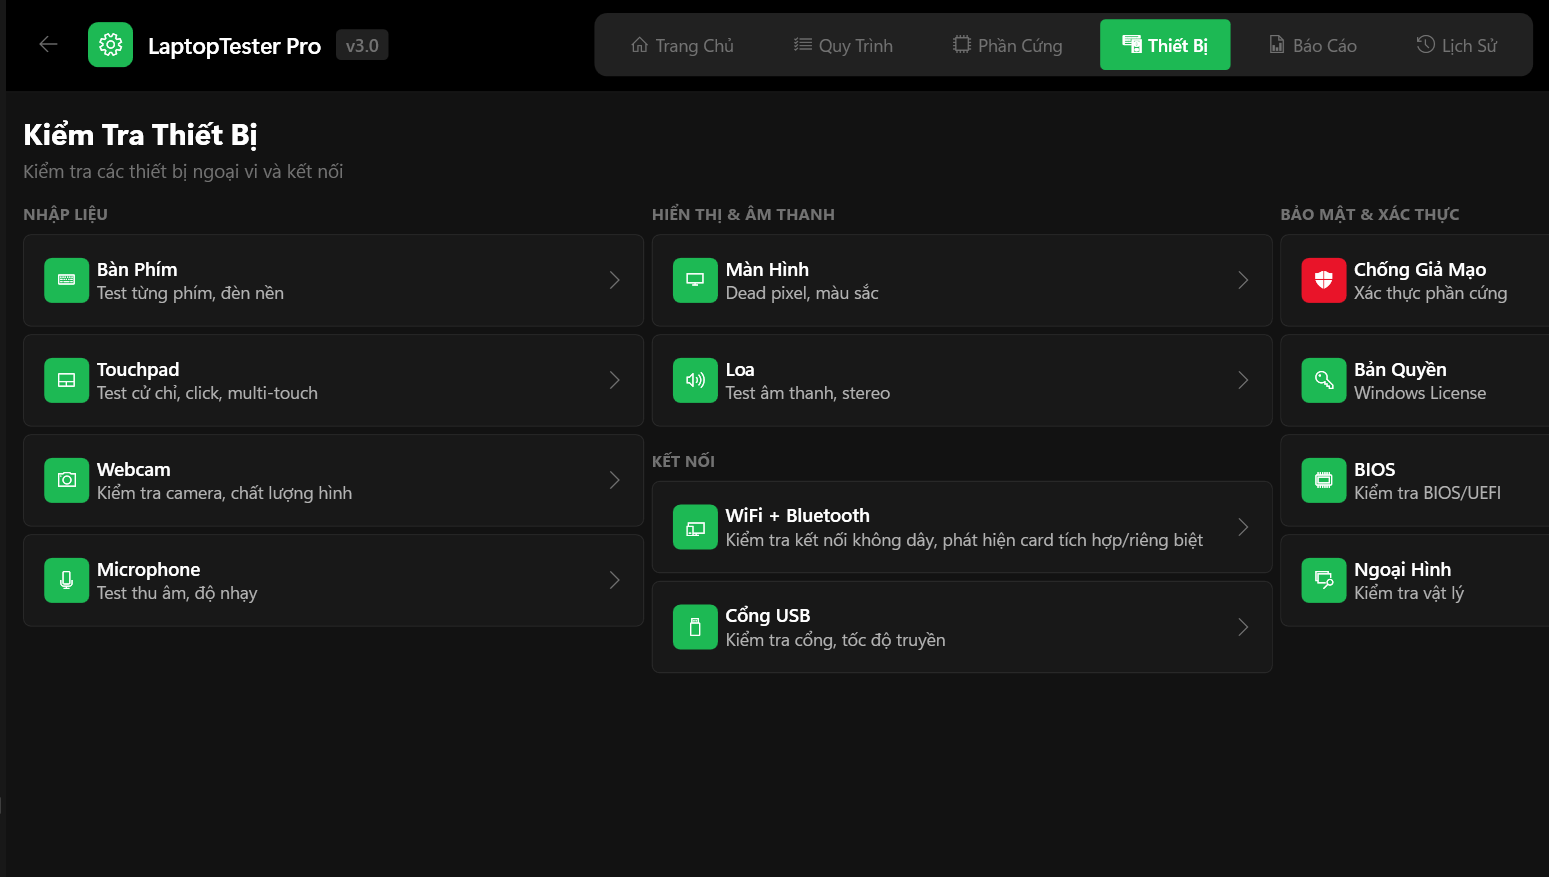Click the BIOS chip icon

[1323, 480]
